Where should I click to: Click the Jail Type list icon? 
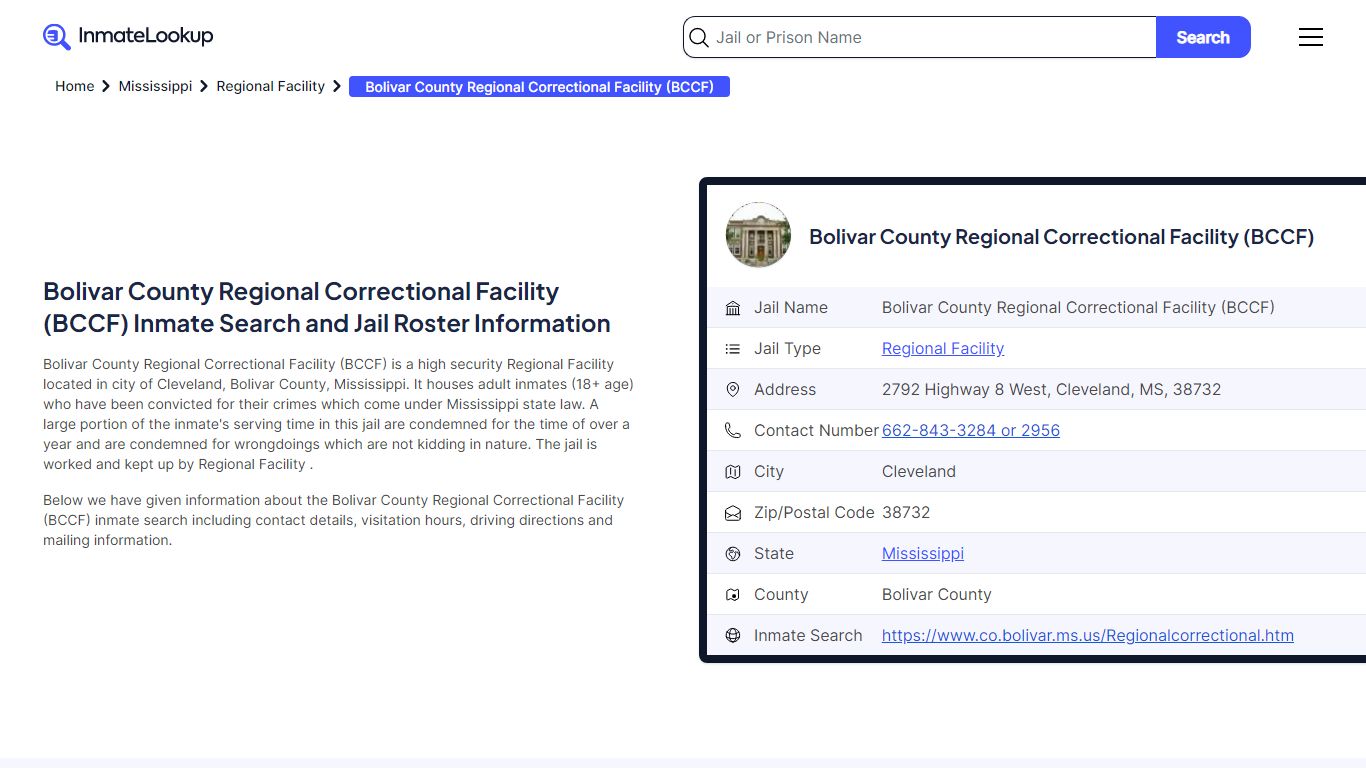pos(733,349)
